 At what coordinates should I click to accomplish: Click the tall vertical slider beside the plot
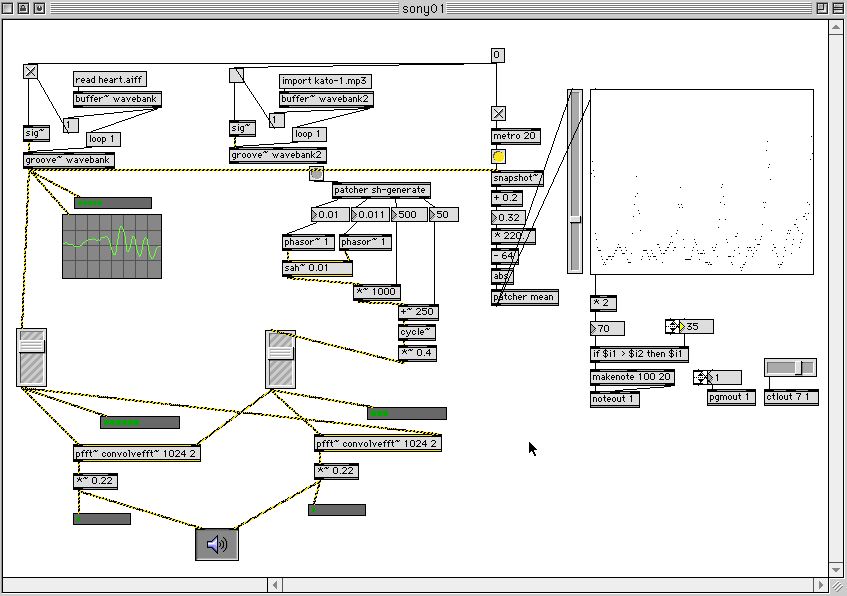click(x=575, y=180)
